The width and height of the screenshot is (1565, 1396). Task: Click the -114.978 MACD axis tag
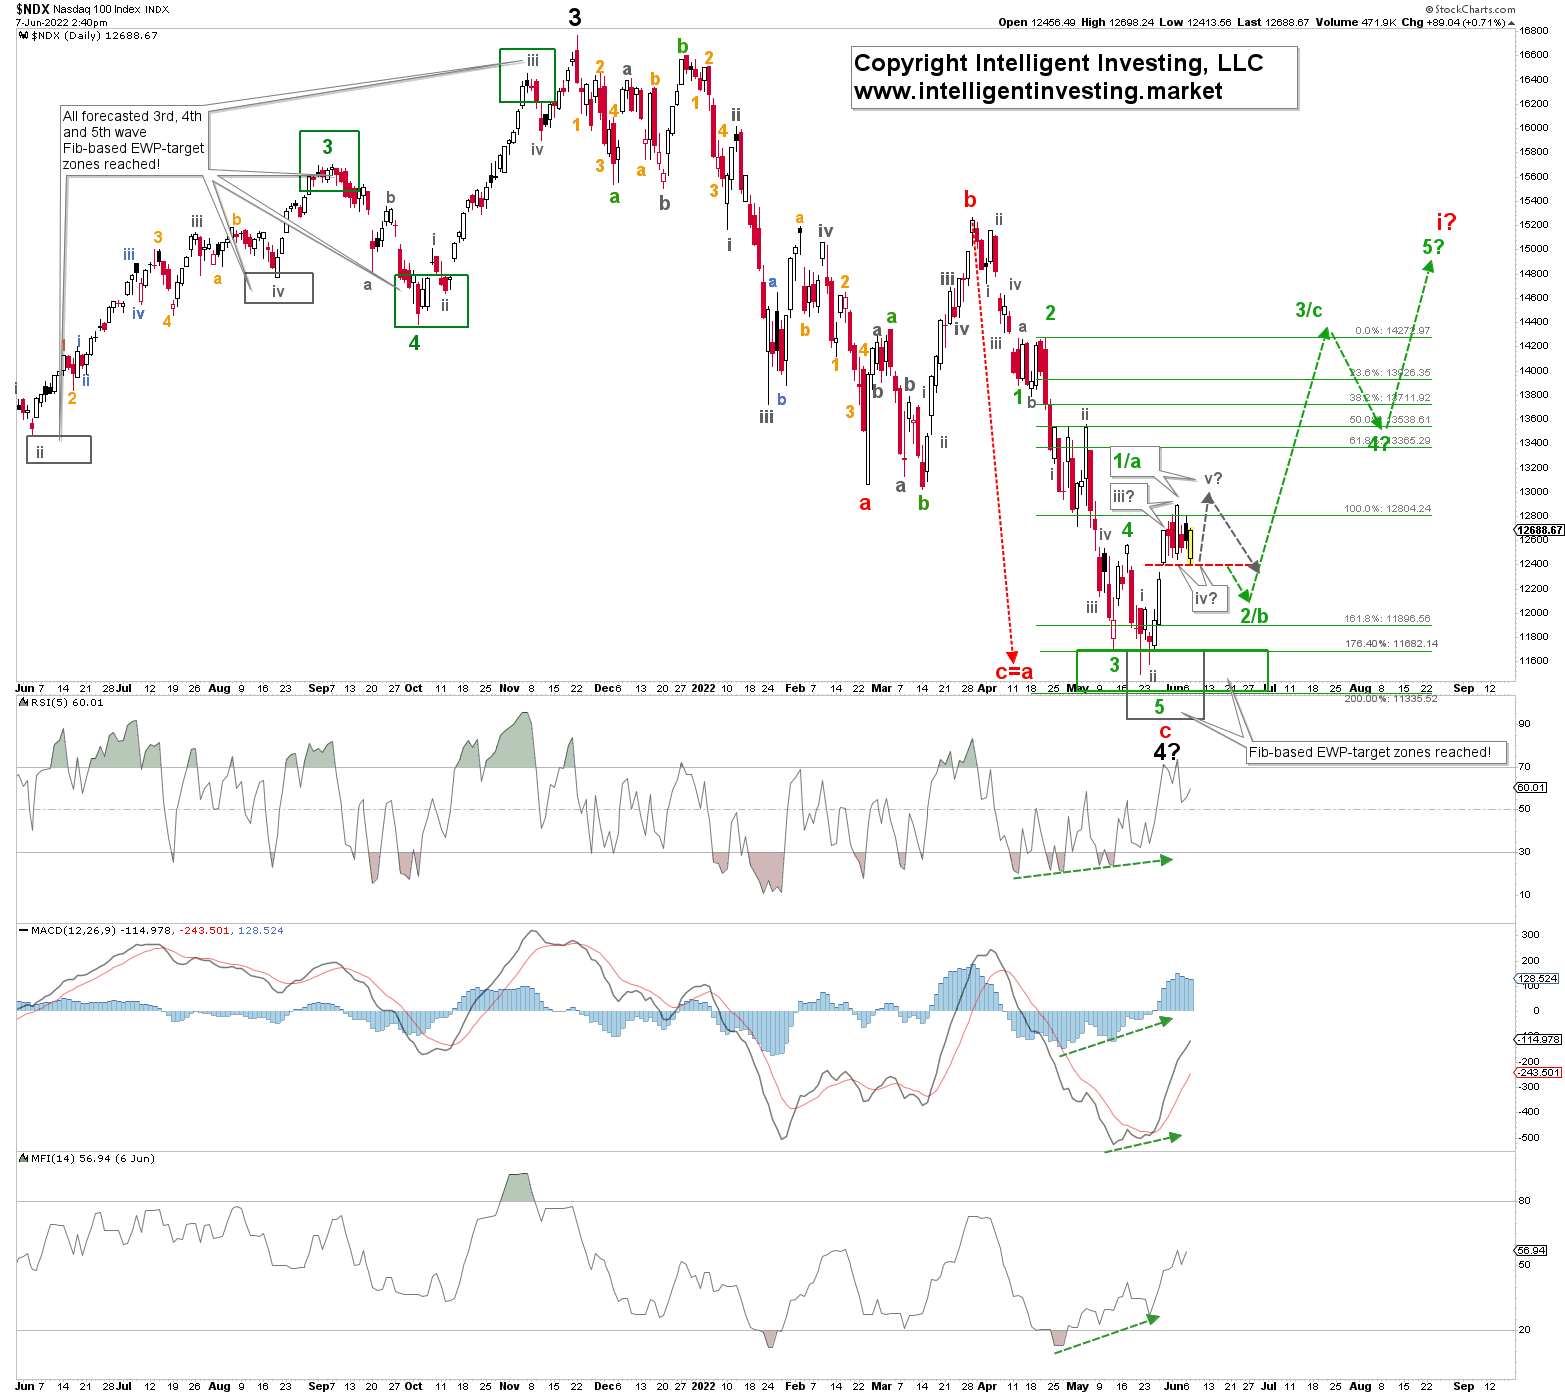1539,1039
